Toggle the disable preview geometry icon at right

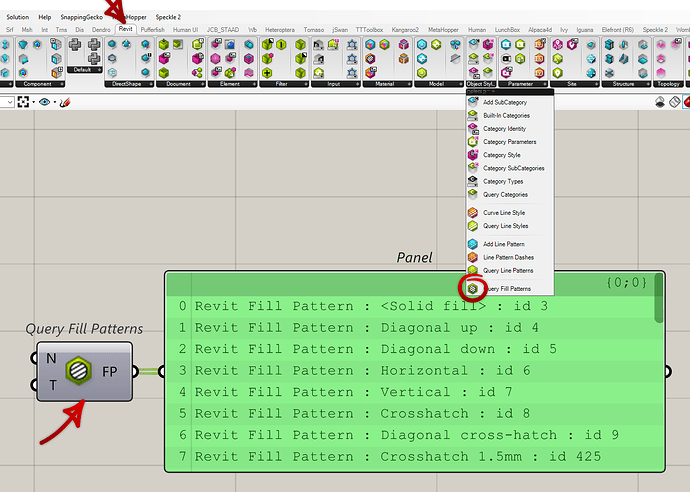660,102
